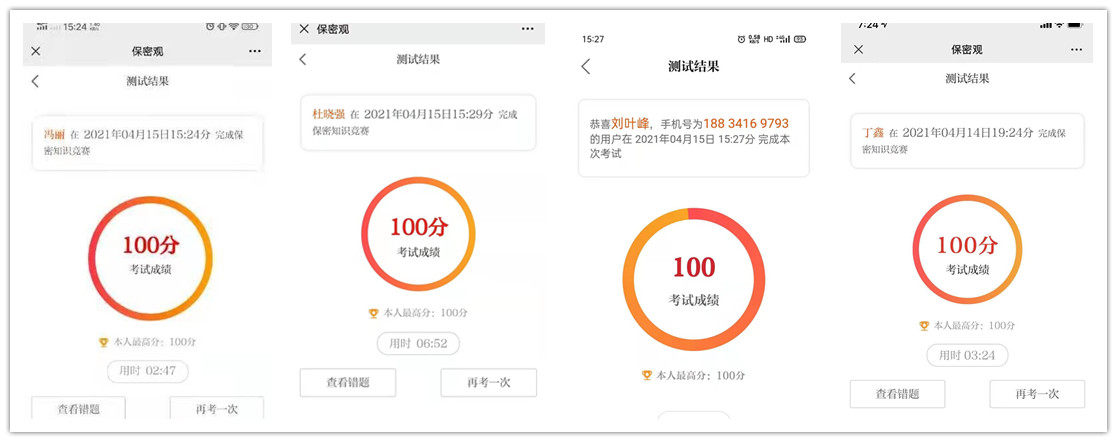
Task: Click 查看错题 below the 用时 02:47 result
Action: (x=78, y=408)
